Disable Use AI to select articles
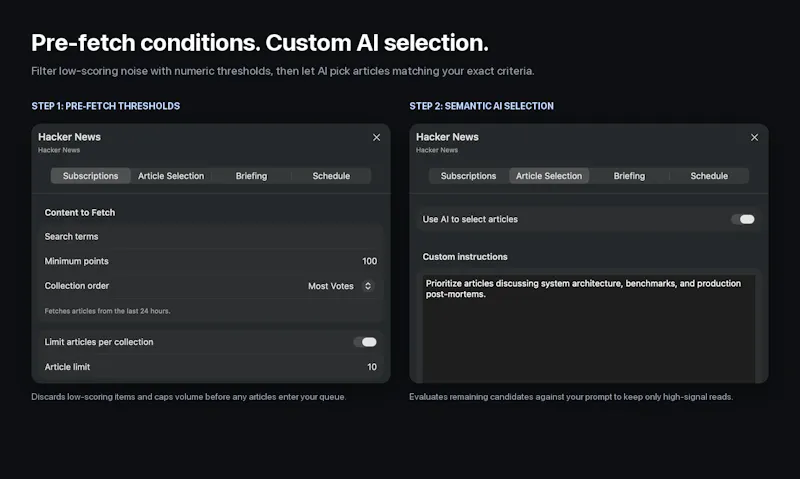Image resolution: width=800 pixels, height=479 pixels. pos(743,219)
